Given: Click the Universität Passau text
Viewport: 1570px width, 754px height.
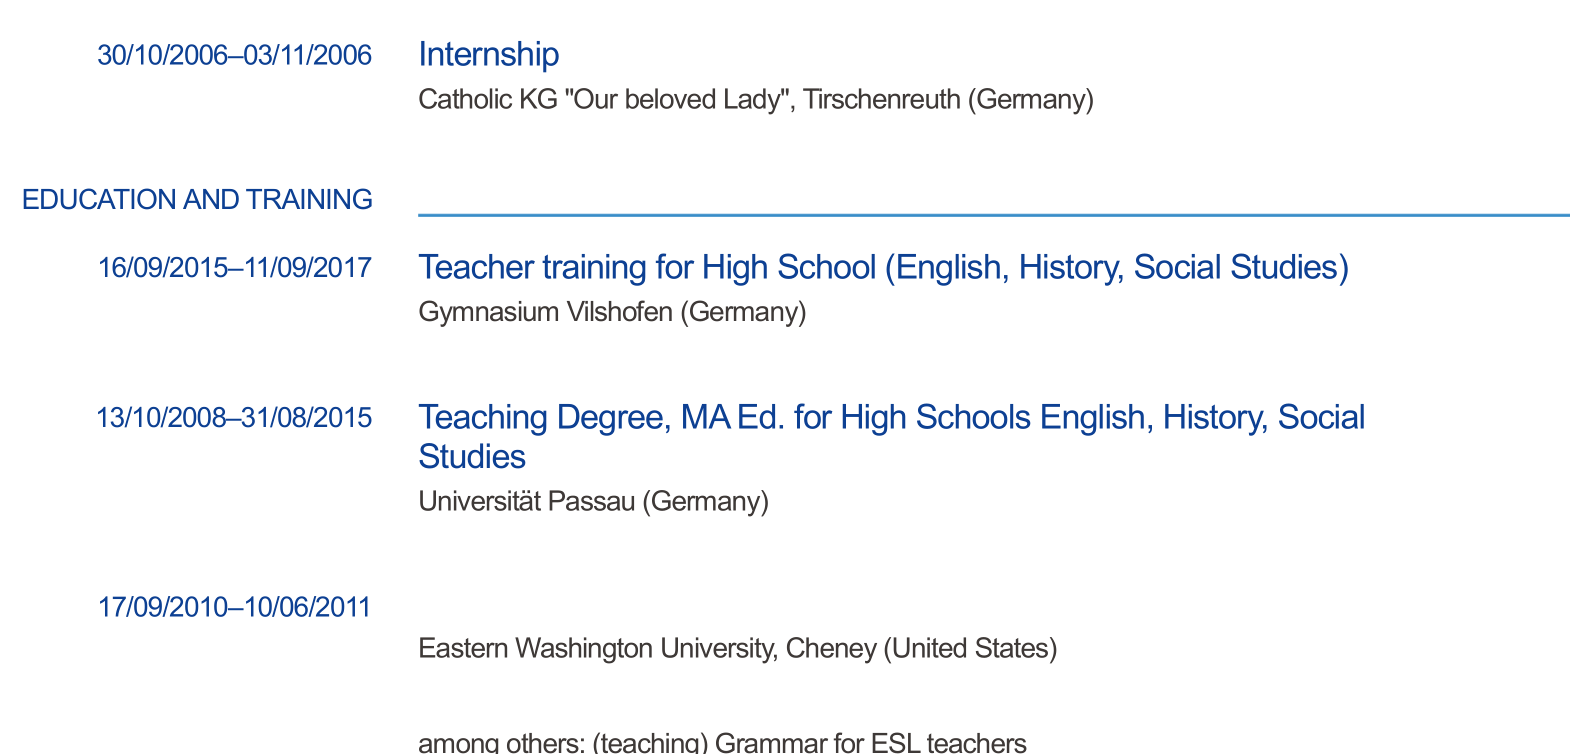Looking at the screenshot, I should pyautogui.click(x=526, y=501).
